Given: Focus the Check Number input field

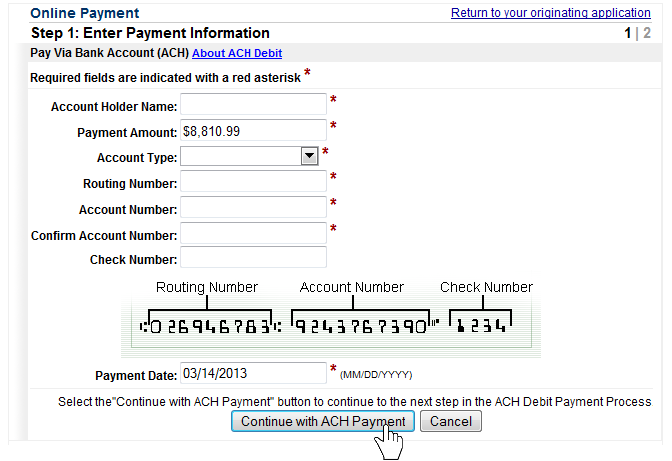Looking at the screenshot, I should pos(253,259).
